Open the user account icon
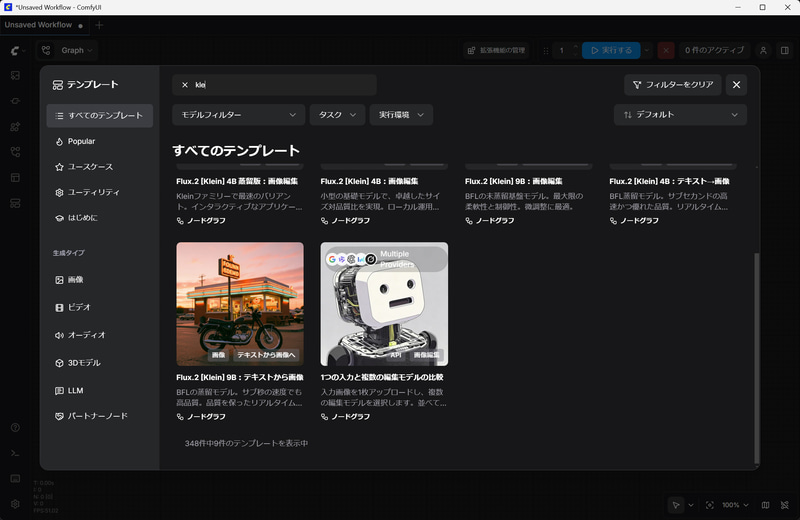The height and width of the screenshot is (520, 800). (x=763, y=51)
